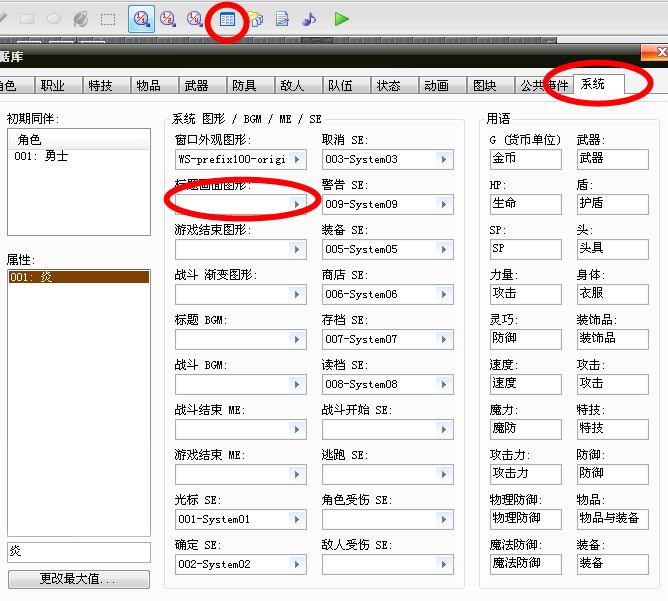Click the 装饰品 term input field

point(613,339)
